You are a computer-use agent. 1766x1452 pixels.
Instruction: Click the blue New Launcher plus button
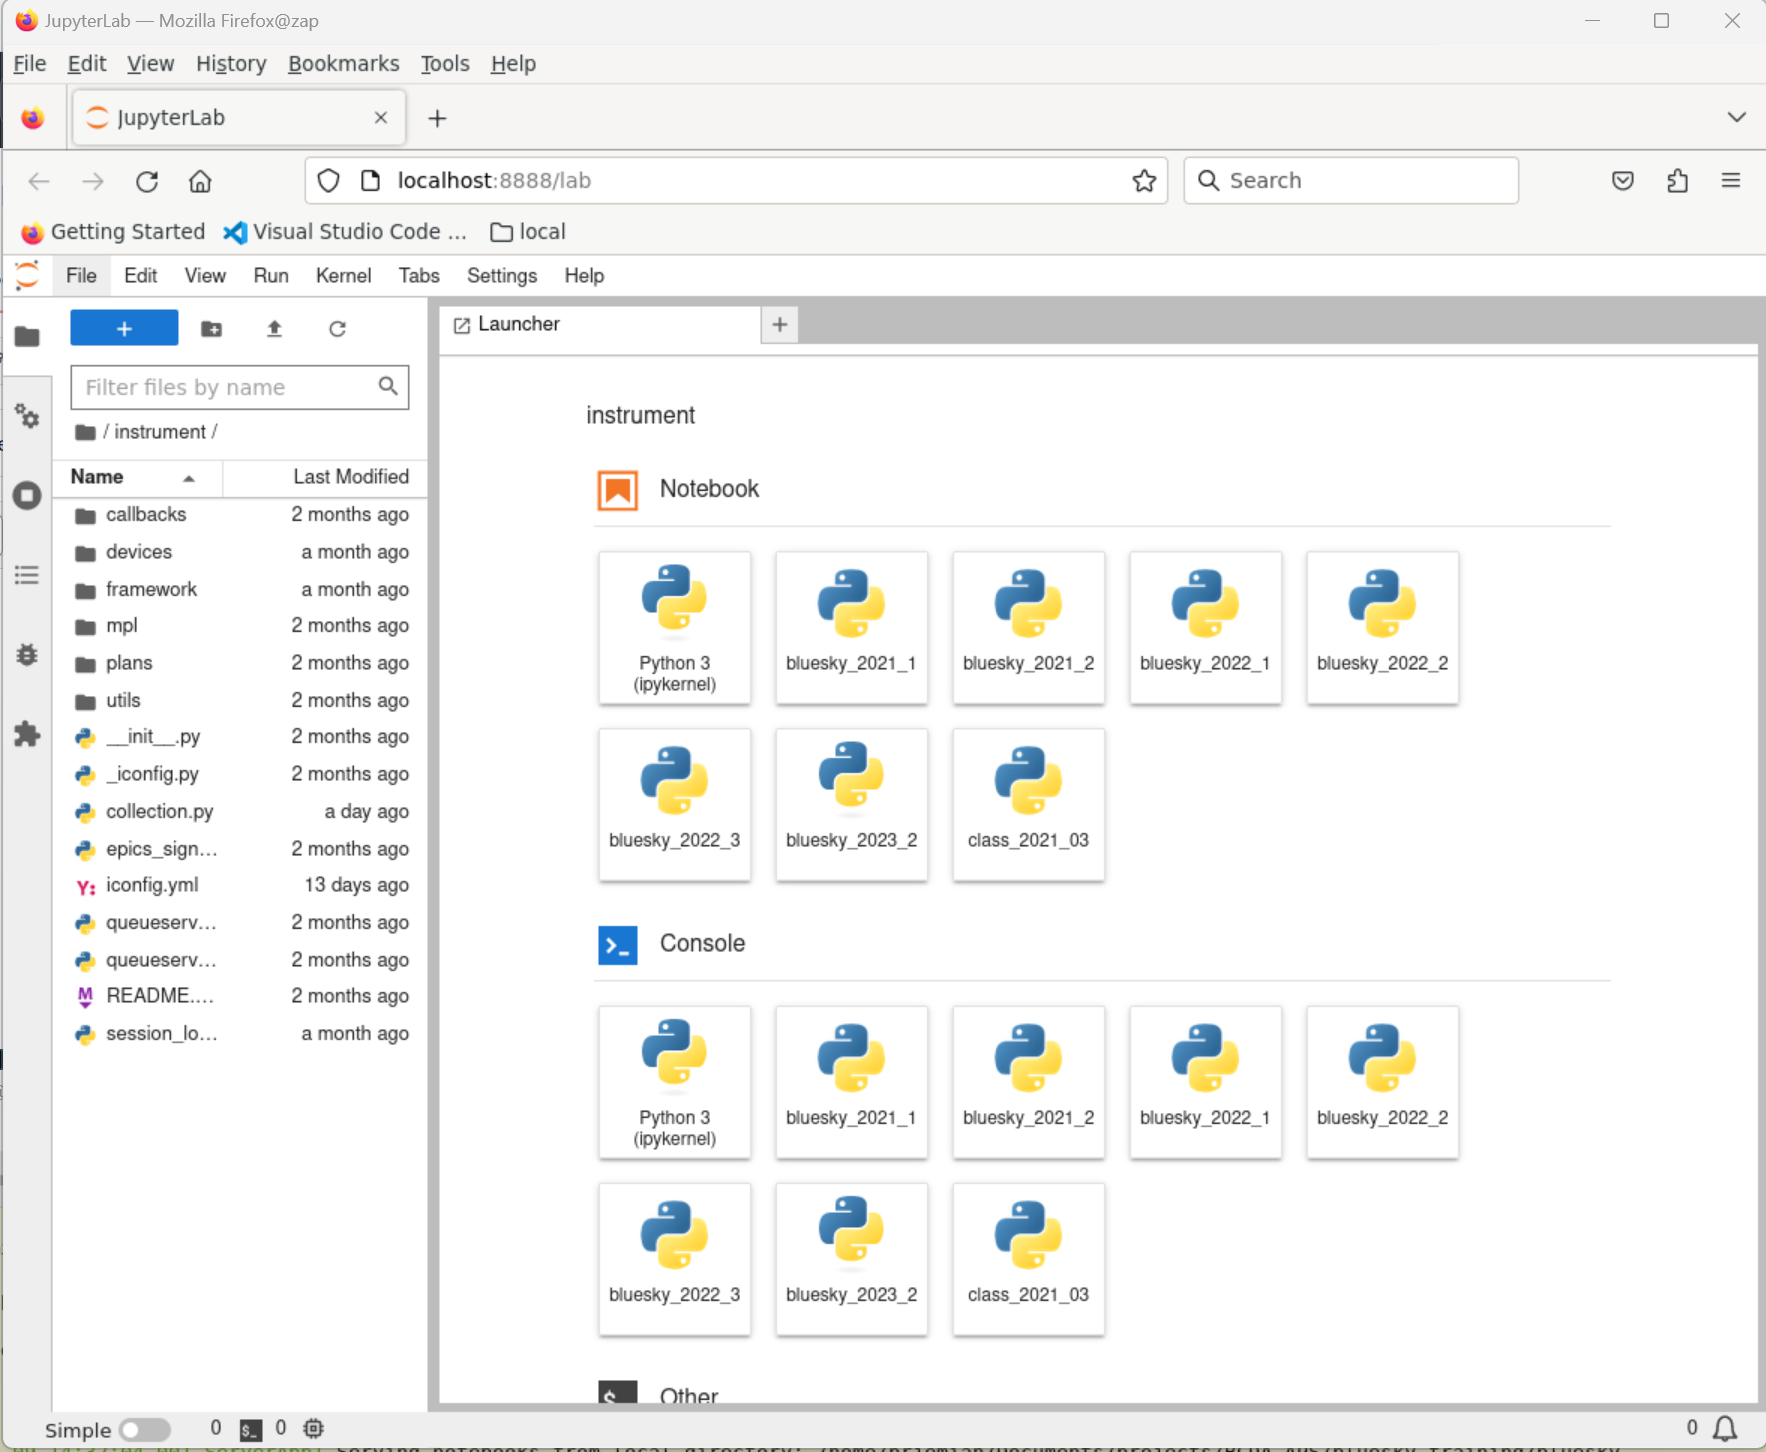tap(124, 328)
